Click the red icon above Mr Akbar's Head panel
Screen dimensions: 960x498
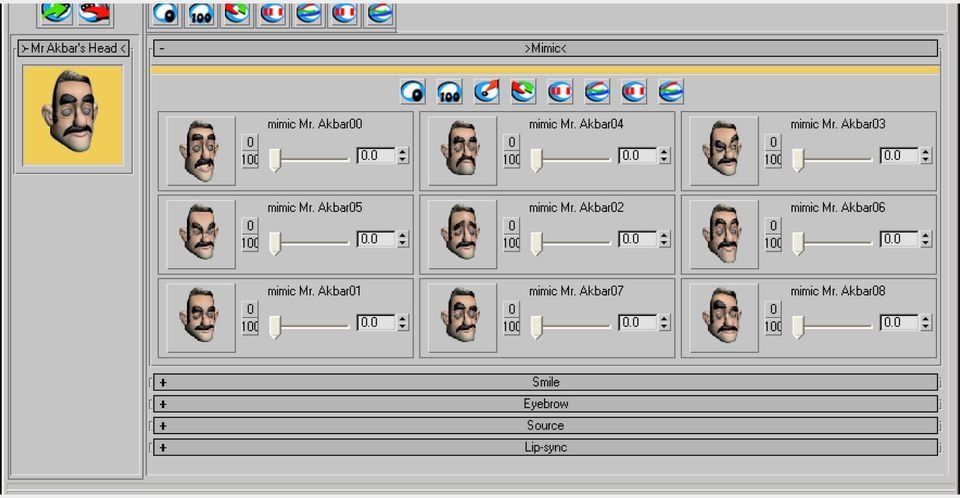(x=95, y=12)
